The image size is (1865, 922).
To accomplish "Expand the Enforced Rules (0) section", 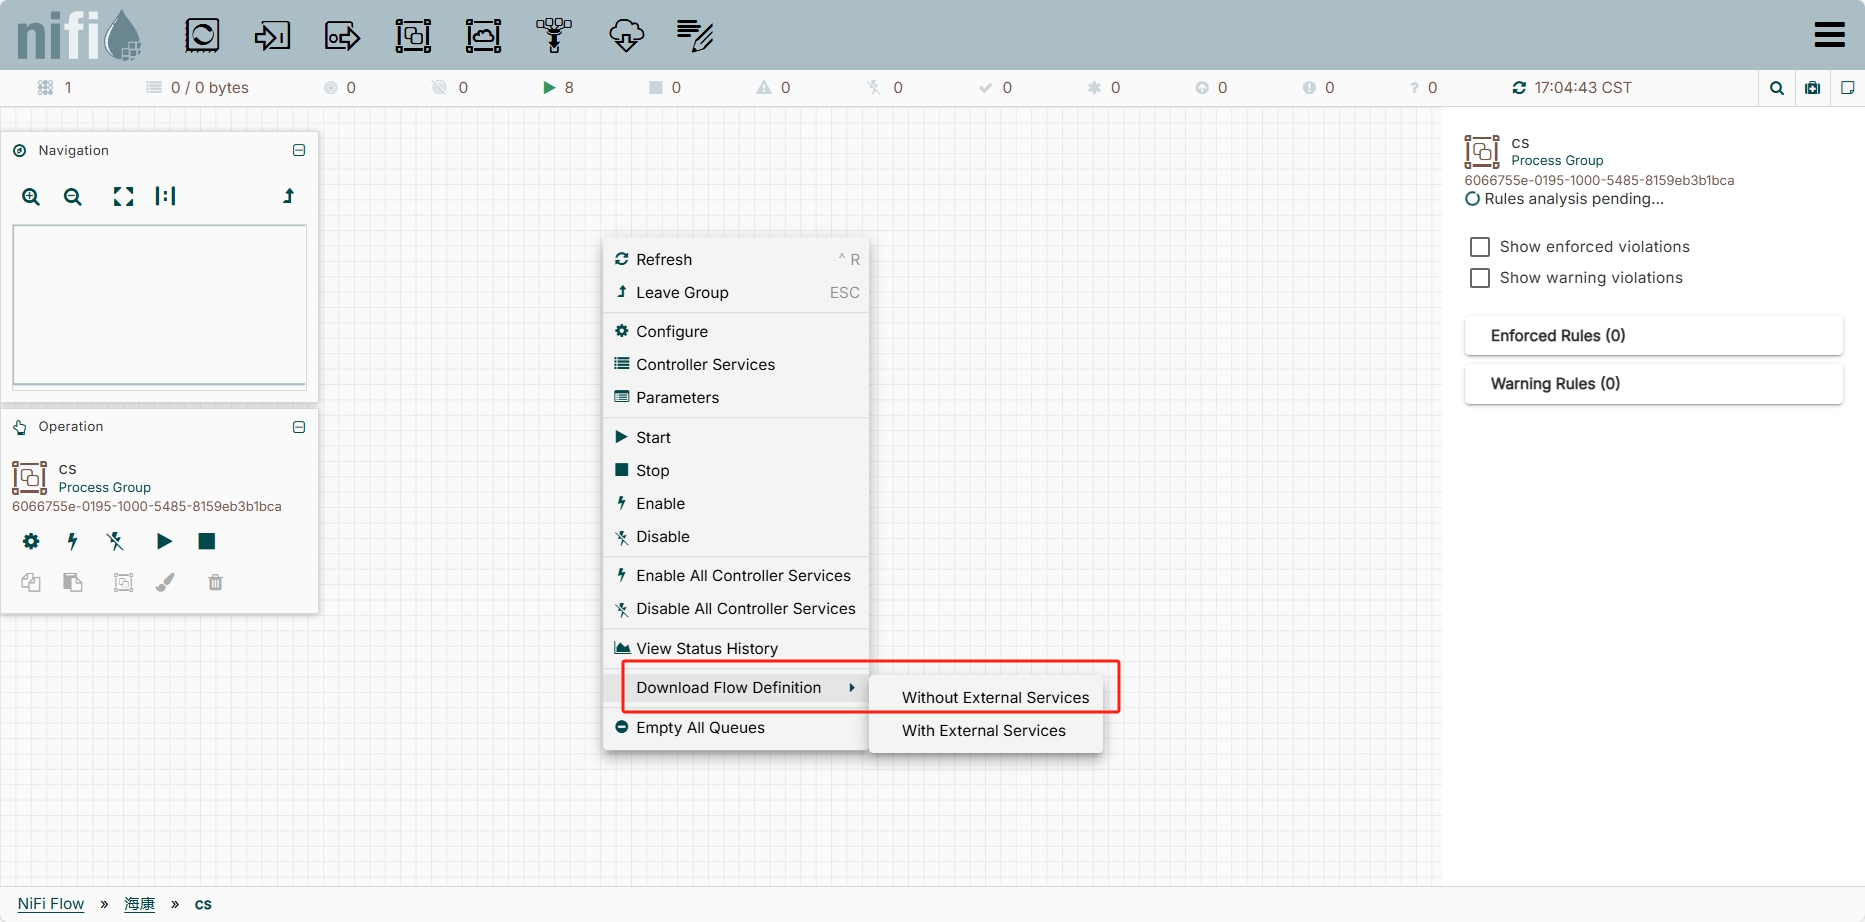I will (x=1653, y=336).
